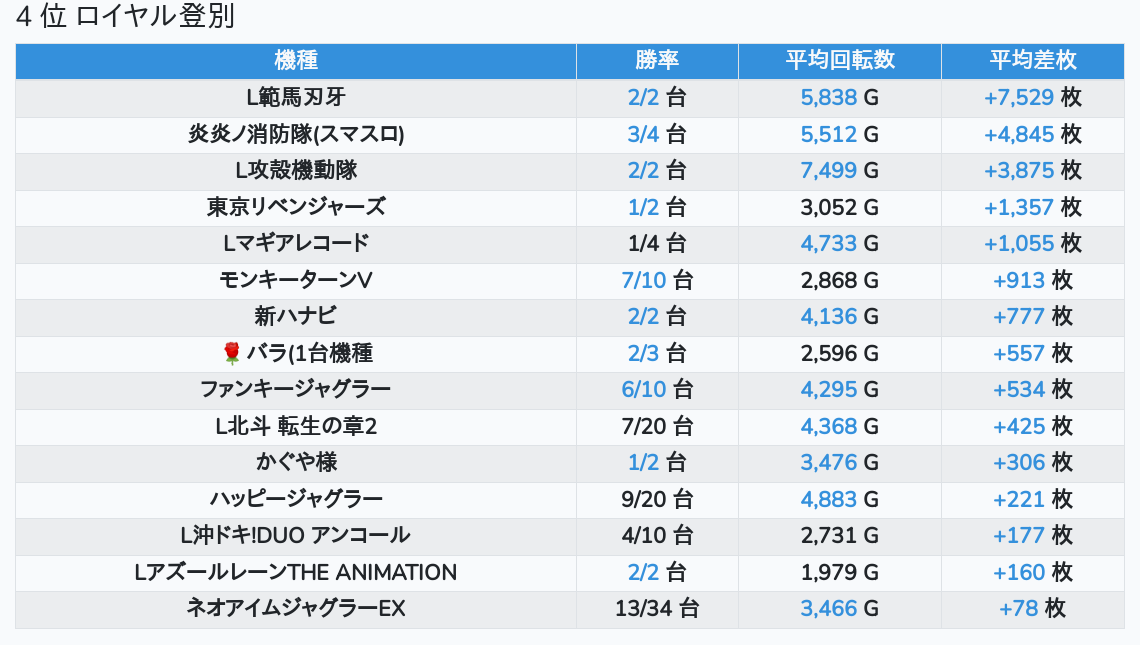Click the ハッピージャグラー machine name
Screen dimensions: 1140x645
pyautogui.click(x=296, y=499)
